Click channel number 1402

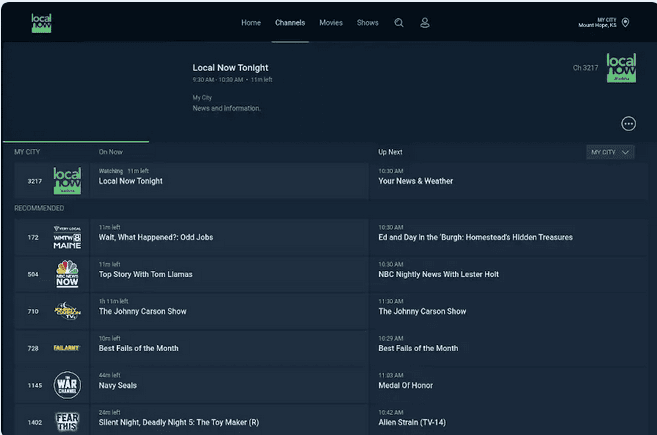tap(35, 422)
